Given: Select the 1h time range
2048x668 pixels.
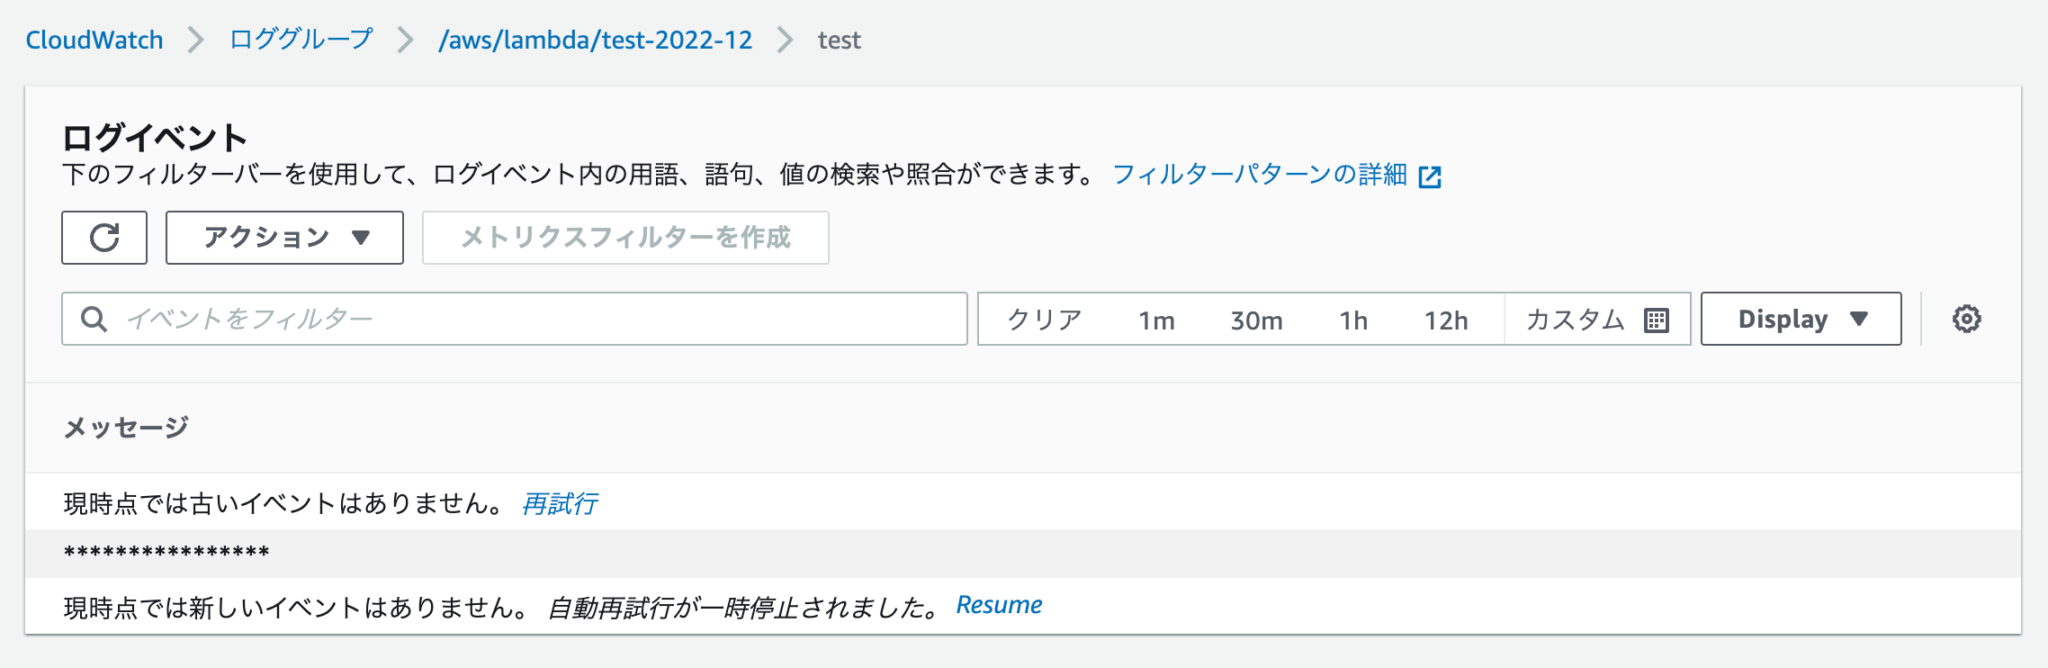Looking at the screenshot, I should point(1355,319).
